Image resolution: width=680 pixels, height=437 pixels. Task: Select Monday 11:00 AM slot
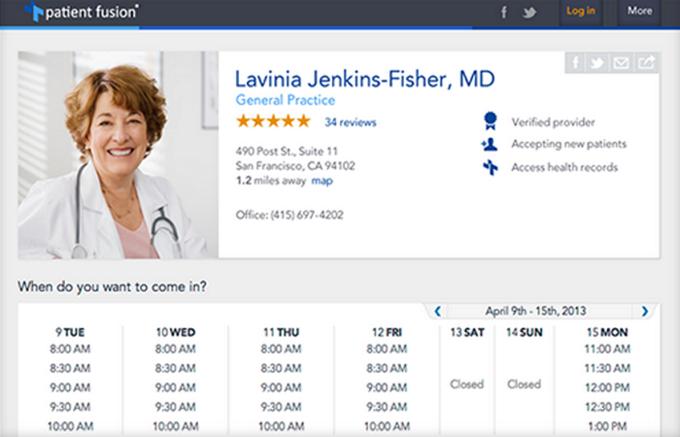pos(607,349)
